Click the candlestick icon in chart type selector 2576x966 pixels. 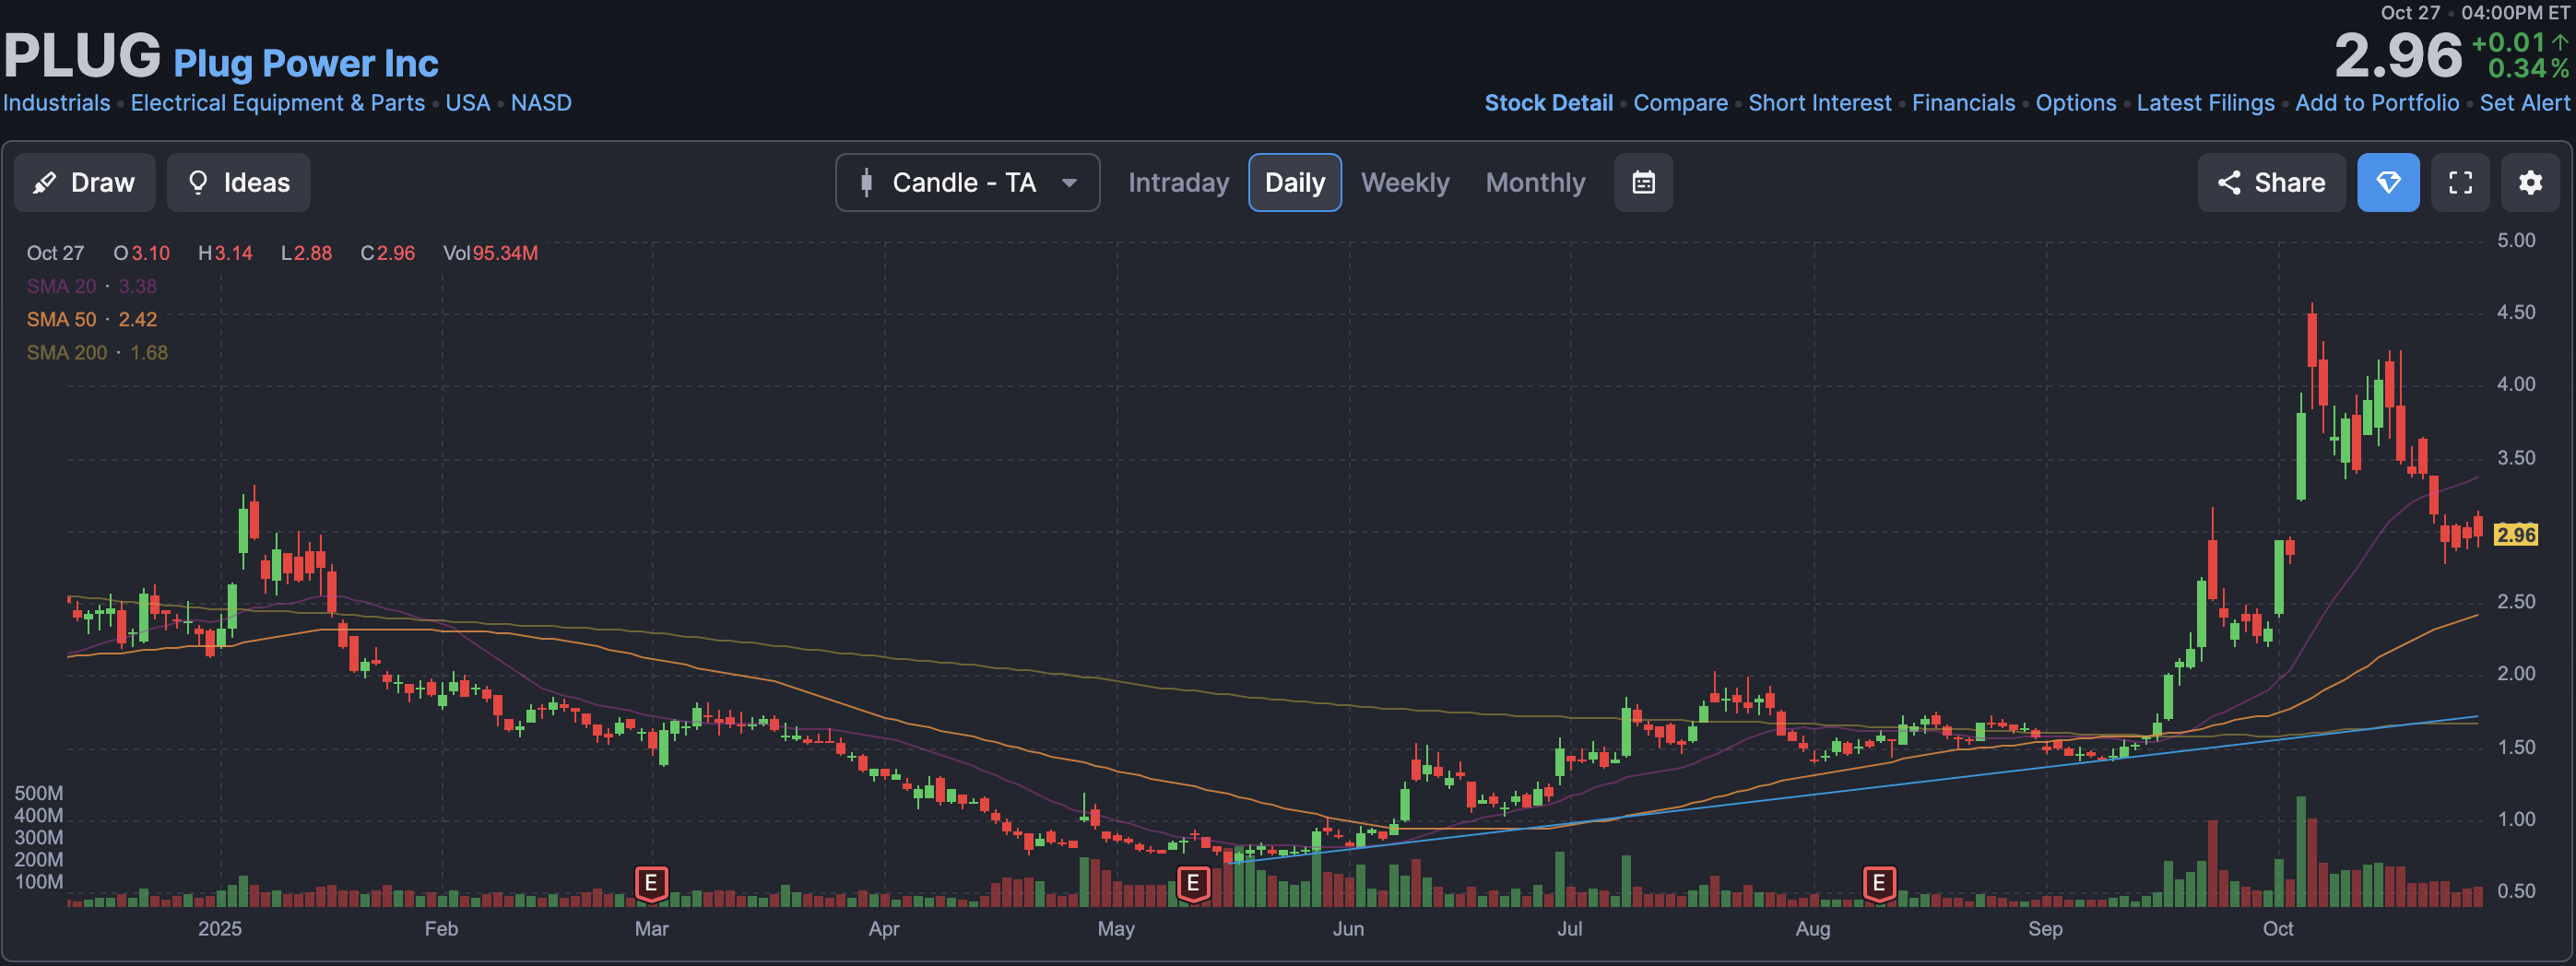866,182
